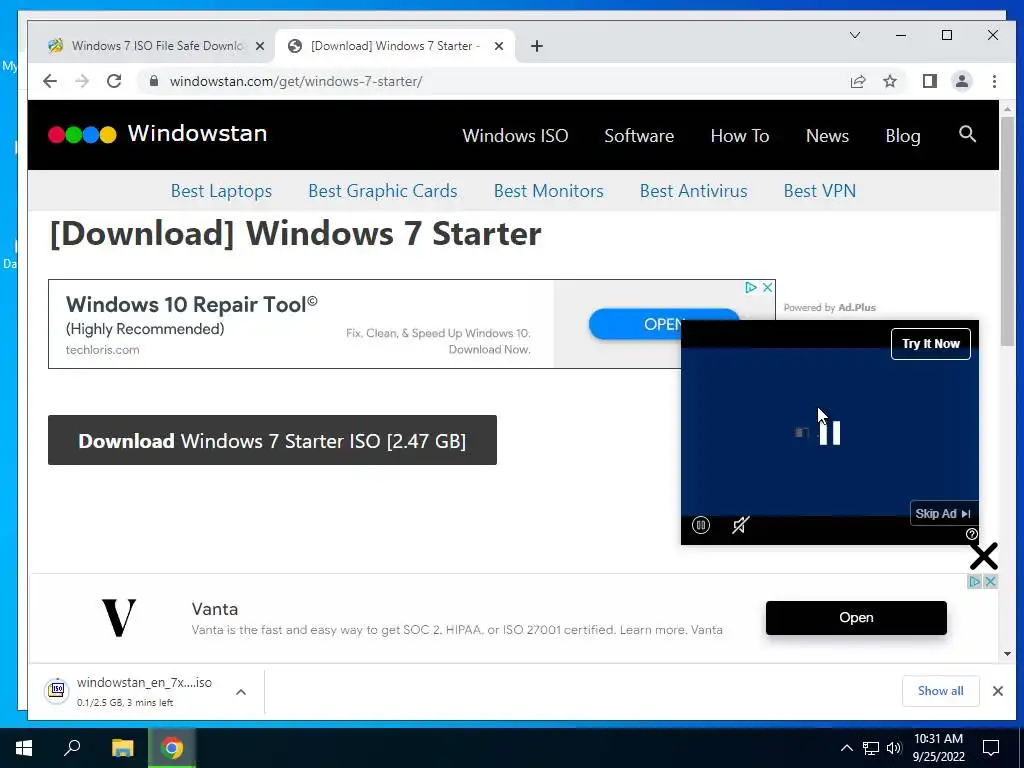Click the site search magnifier icon

pyautogui.click(x=967, y=134)
